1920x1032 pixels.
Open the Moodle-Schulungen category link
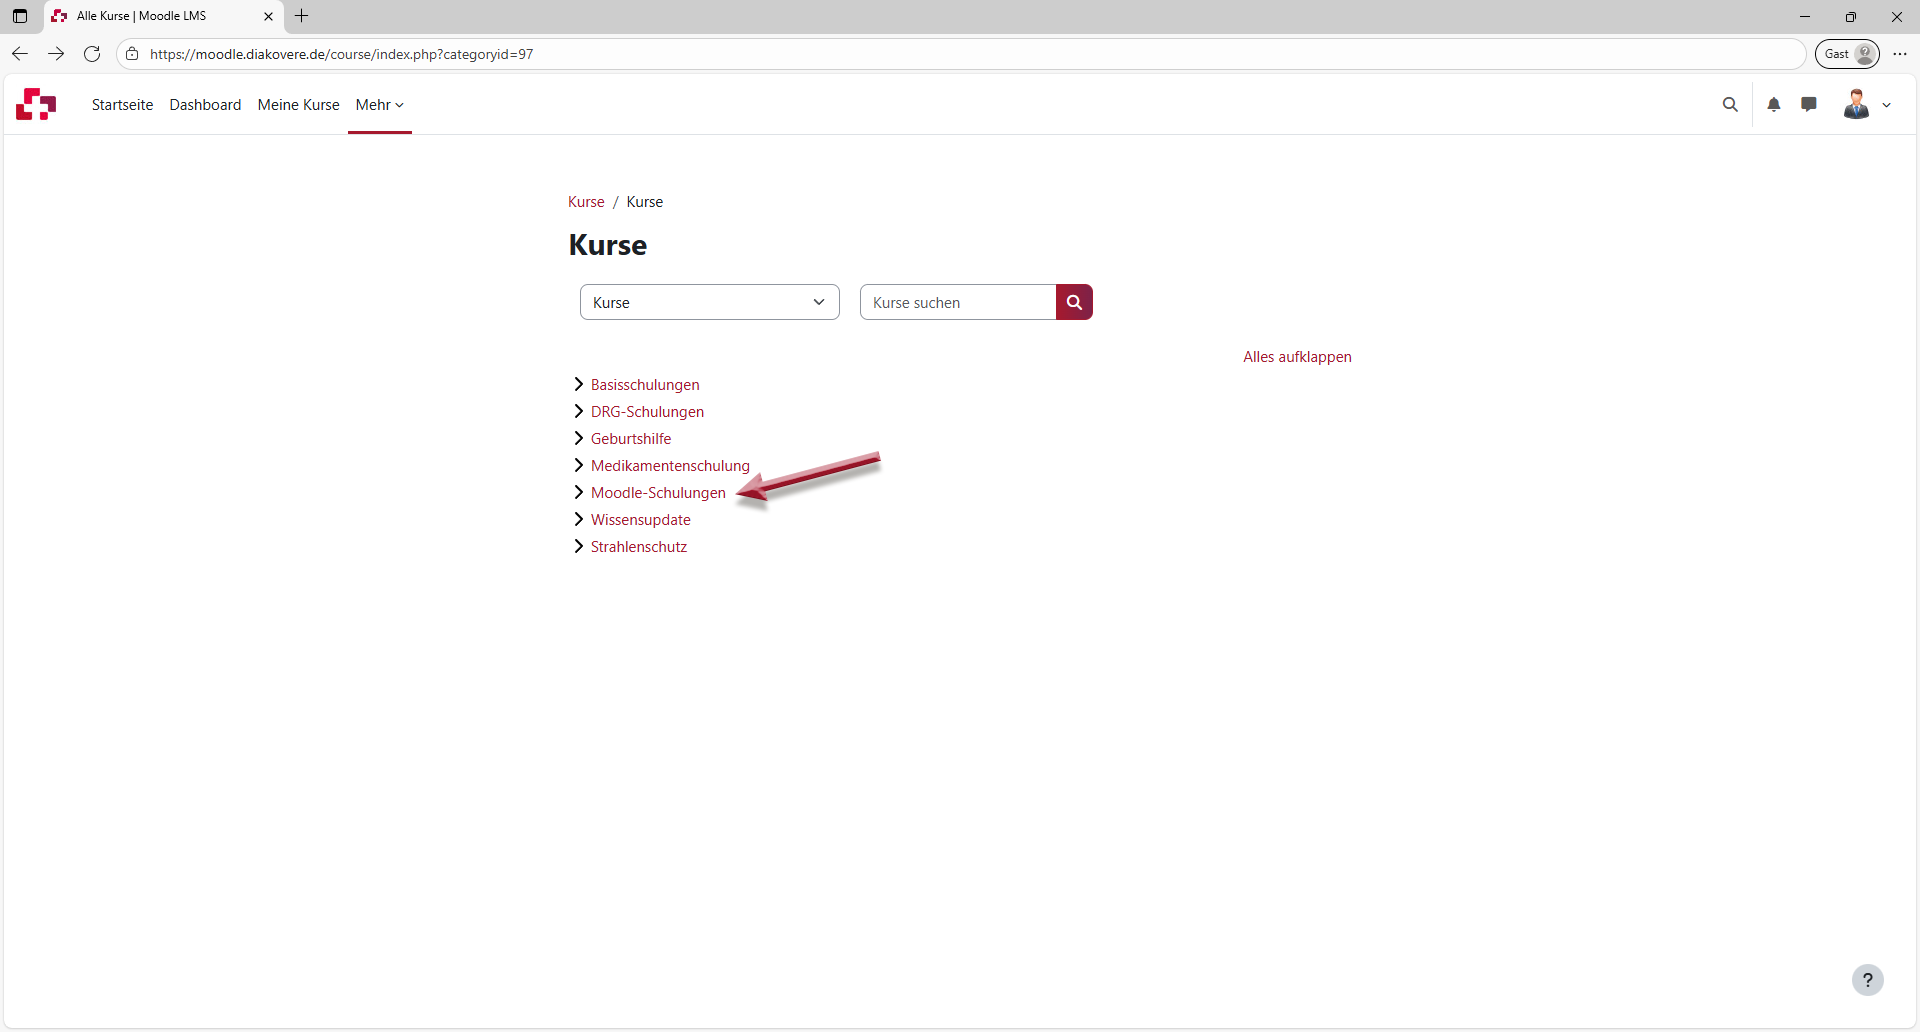[658, 493]
